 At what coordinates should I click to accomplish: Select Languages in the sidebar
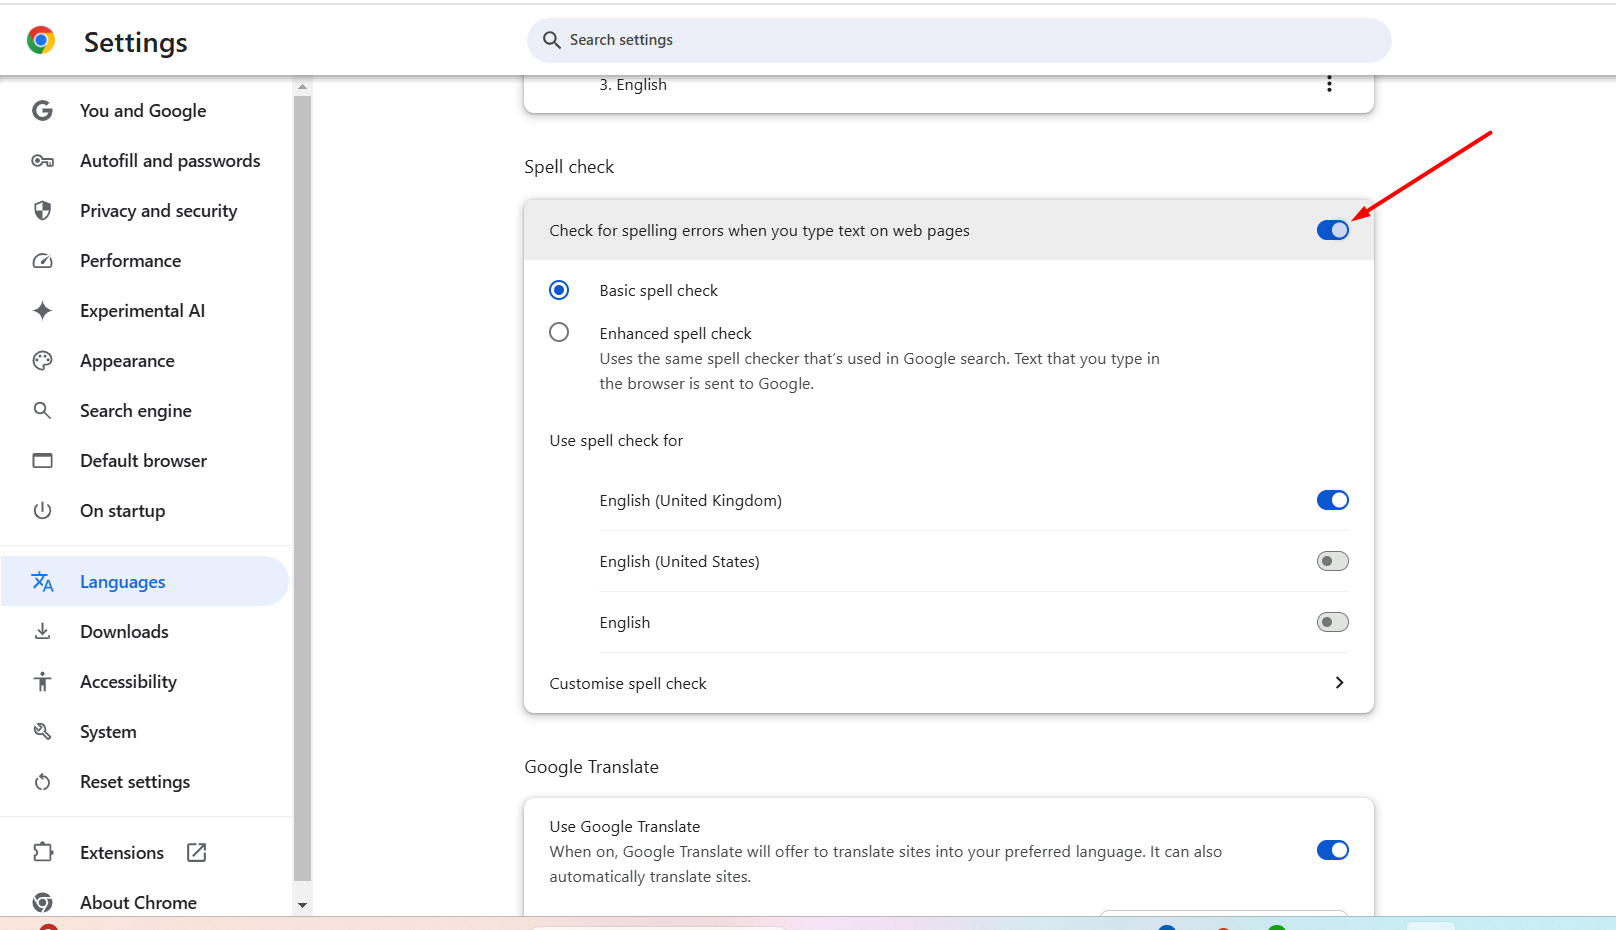tap(144, 581)
